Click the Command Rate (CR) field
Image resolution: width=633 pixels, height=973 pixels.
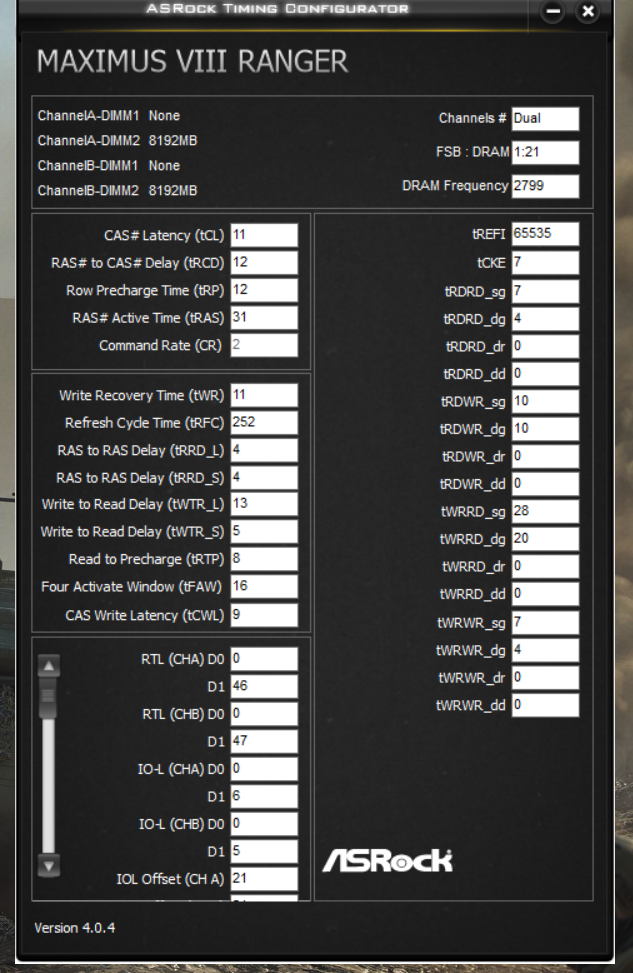pos(264,345)
